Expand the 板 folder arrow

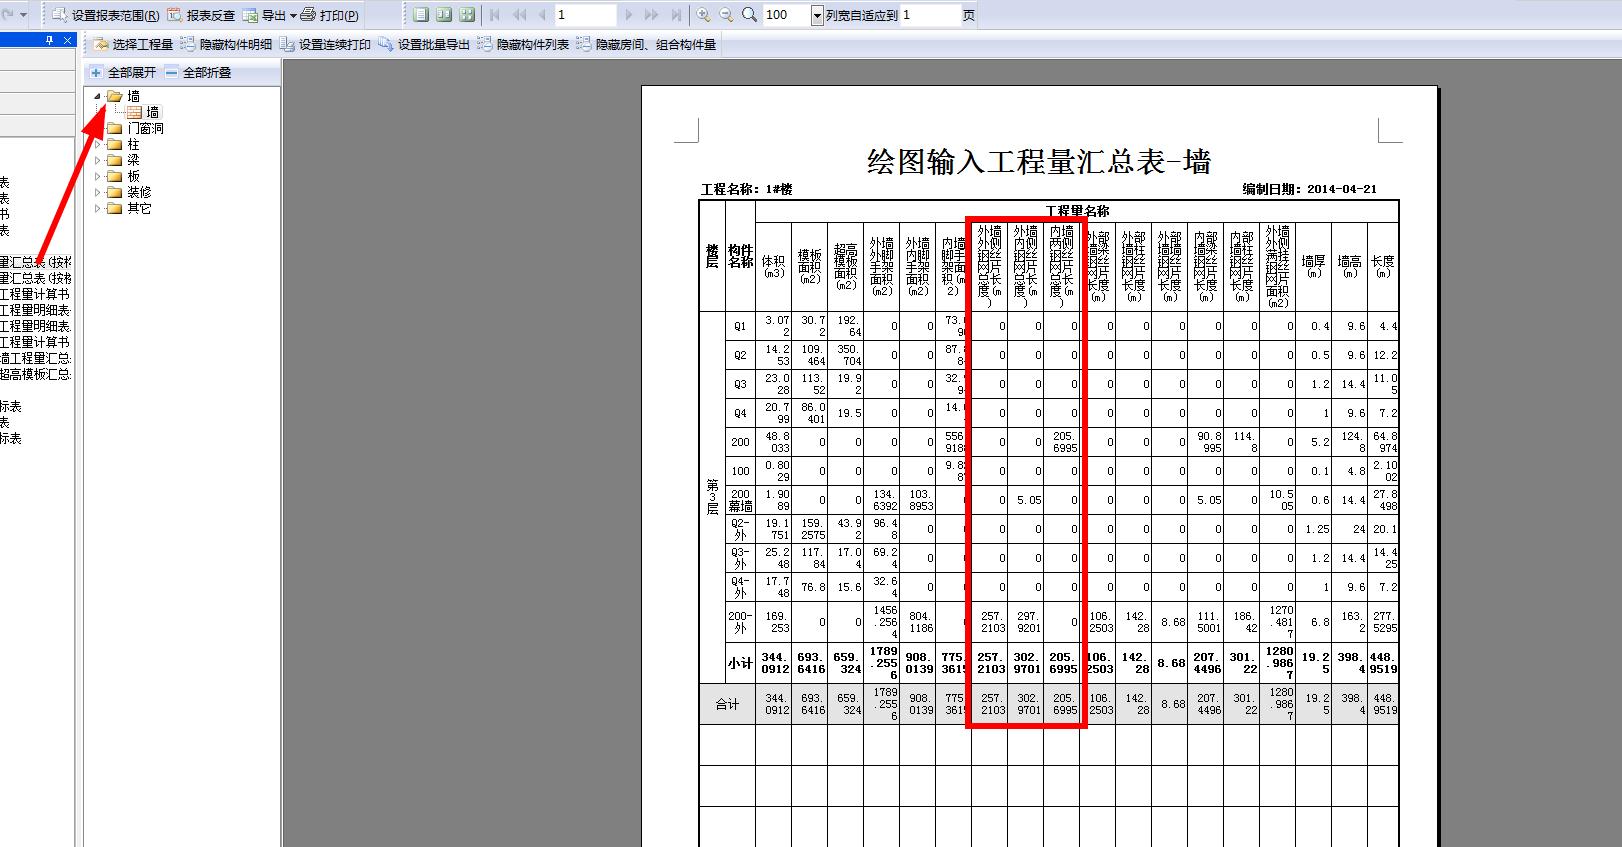98,176
